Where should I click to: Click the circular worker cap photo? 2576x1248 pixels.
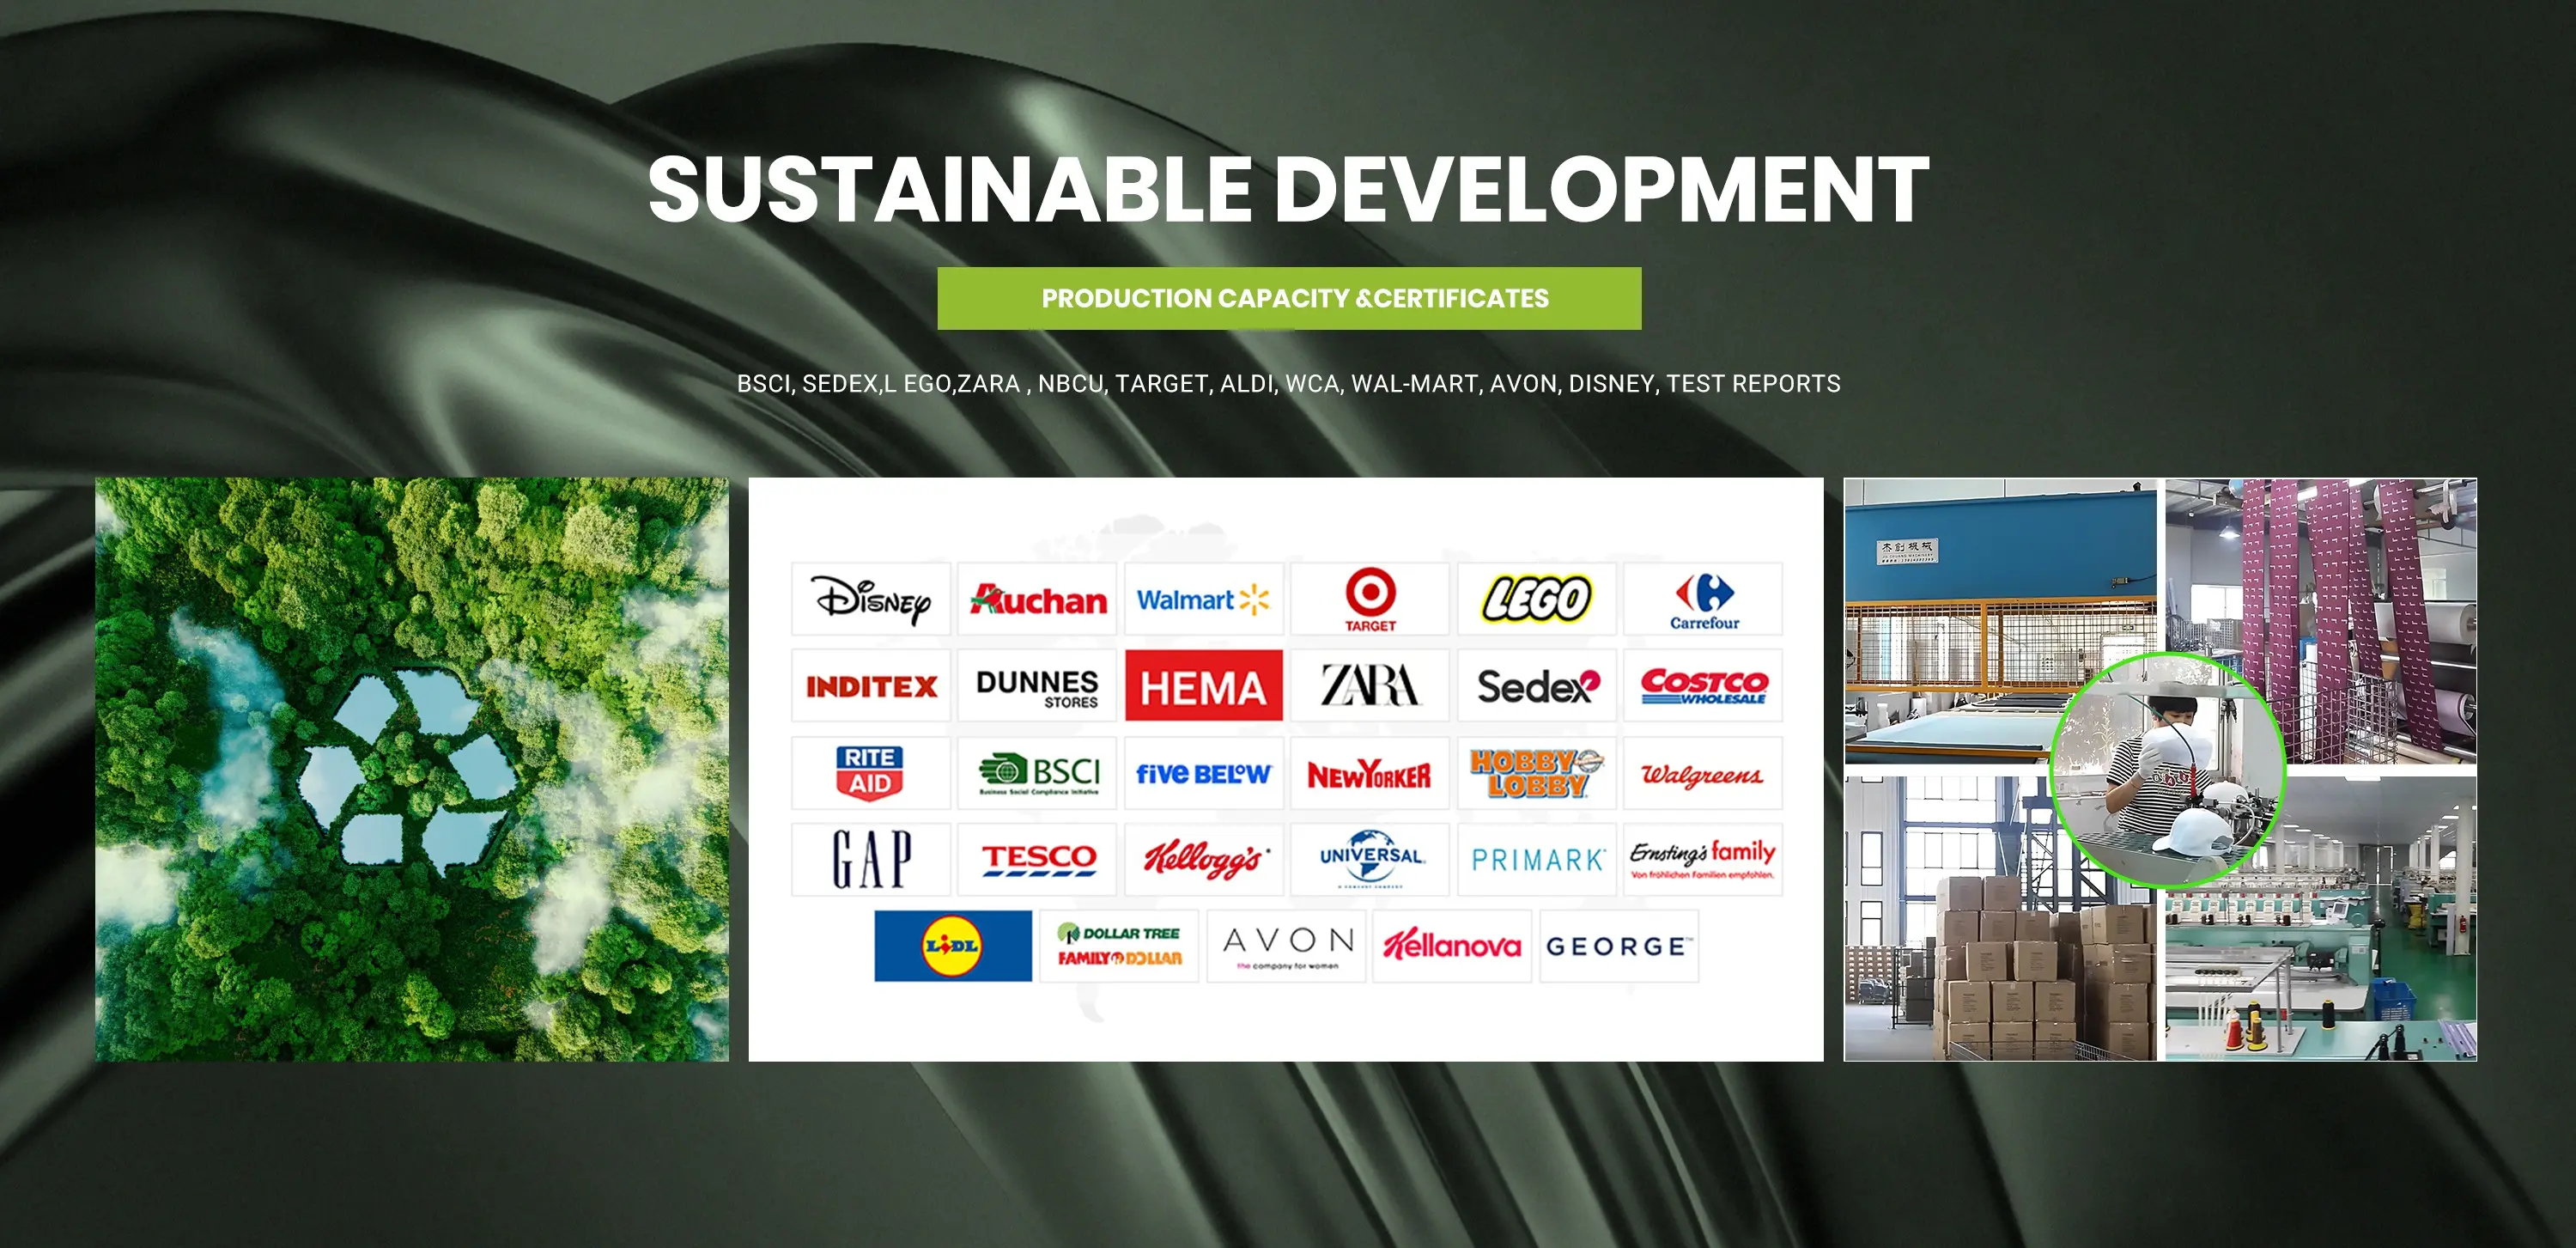(x=2167, y=769)
